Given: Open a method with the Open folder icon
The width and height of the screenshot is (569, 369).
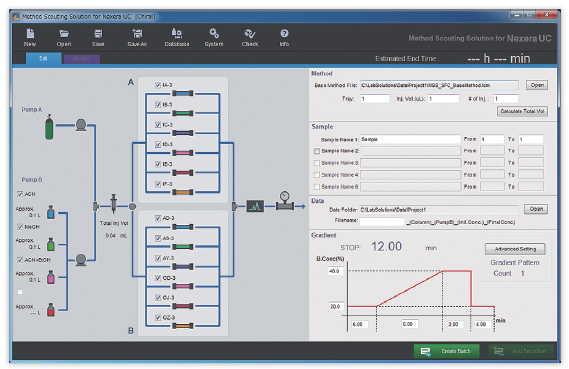Looking at the screenshot, I should click(64, 34).
